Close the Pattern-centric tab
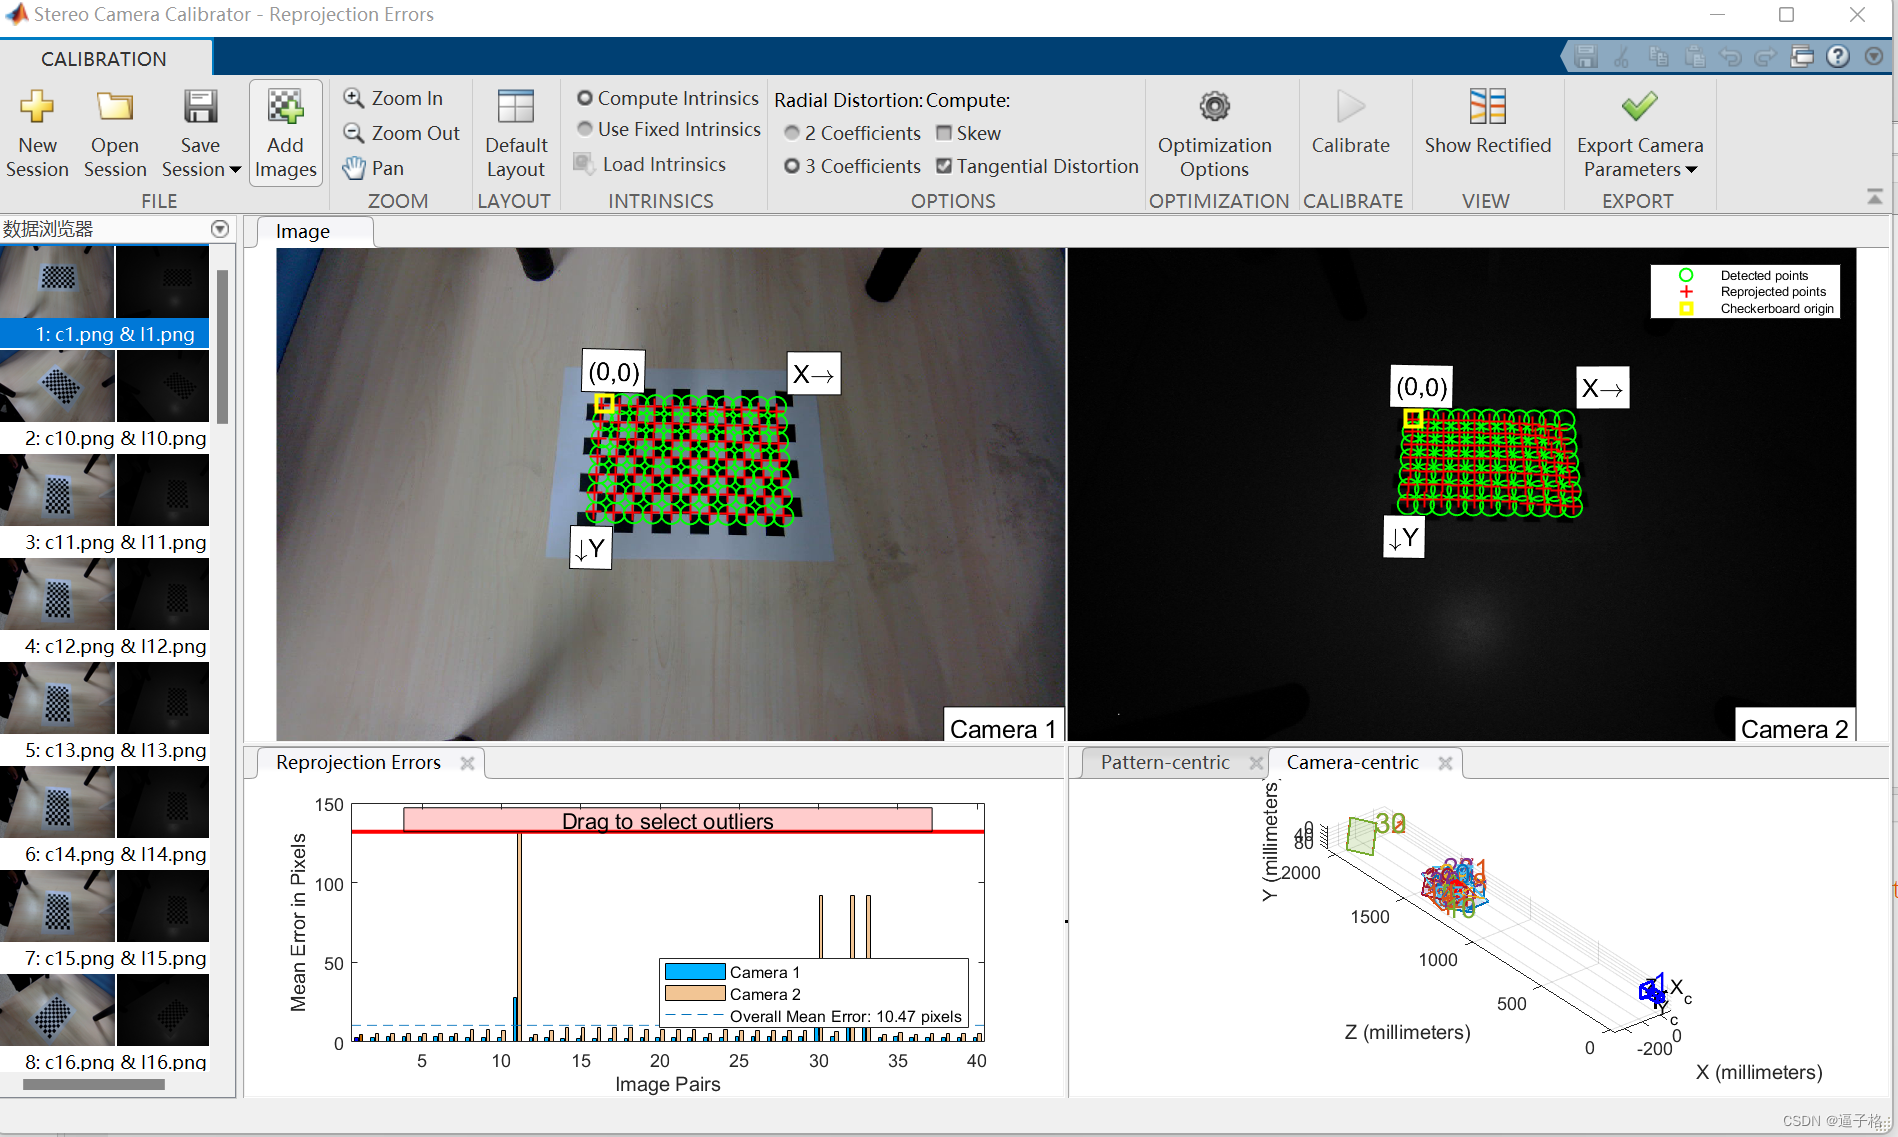This screenshot has height=1137, width=1898. click(x=1256, y=763)
